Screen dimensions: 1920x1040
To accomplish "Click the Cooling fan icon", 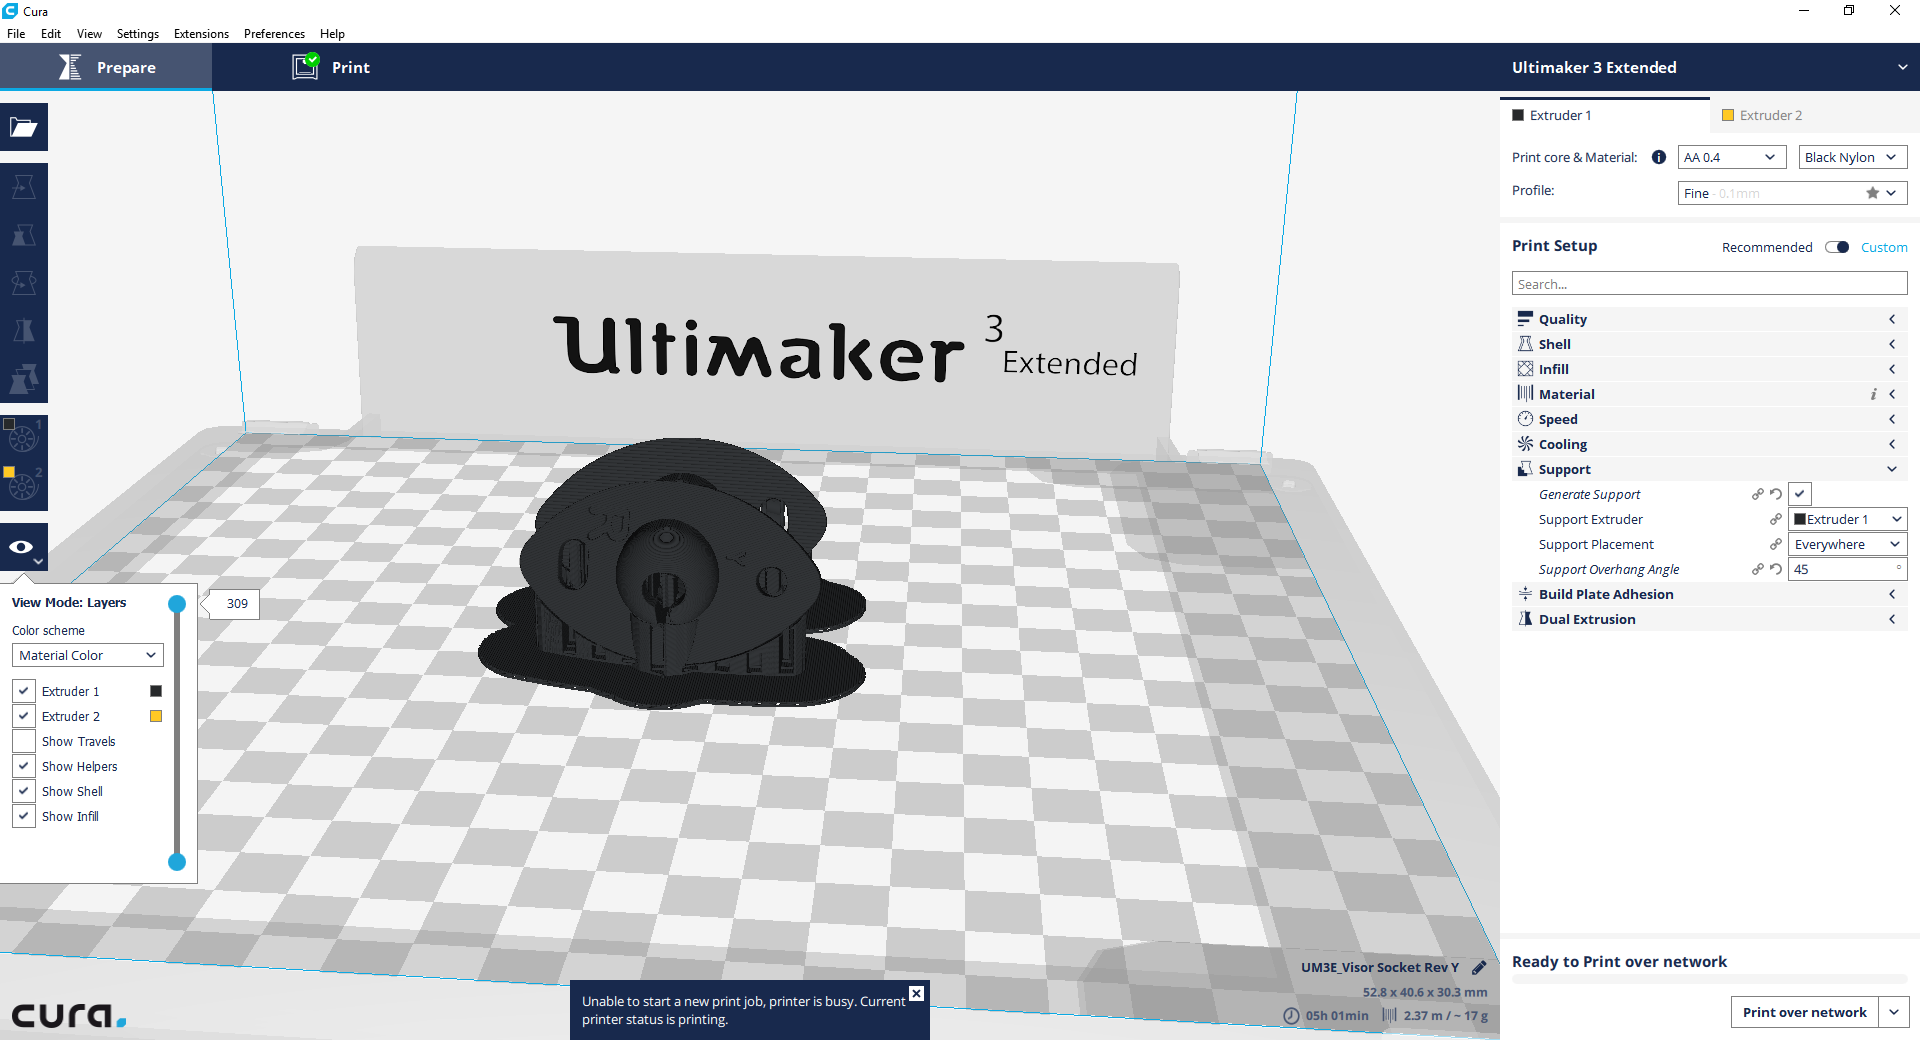I will [x=1525, y=444].
